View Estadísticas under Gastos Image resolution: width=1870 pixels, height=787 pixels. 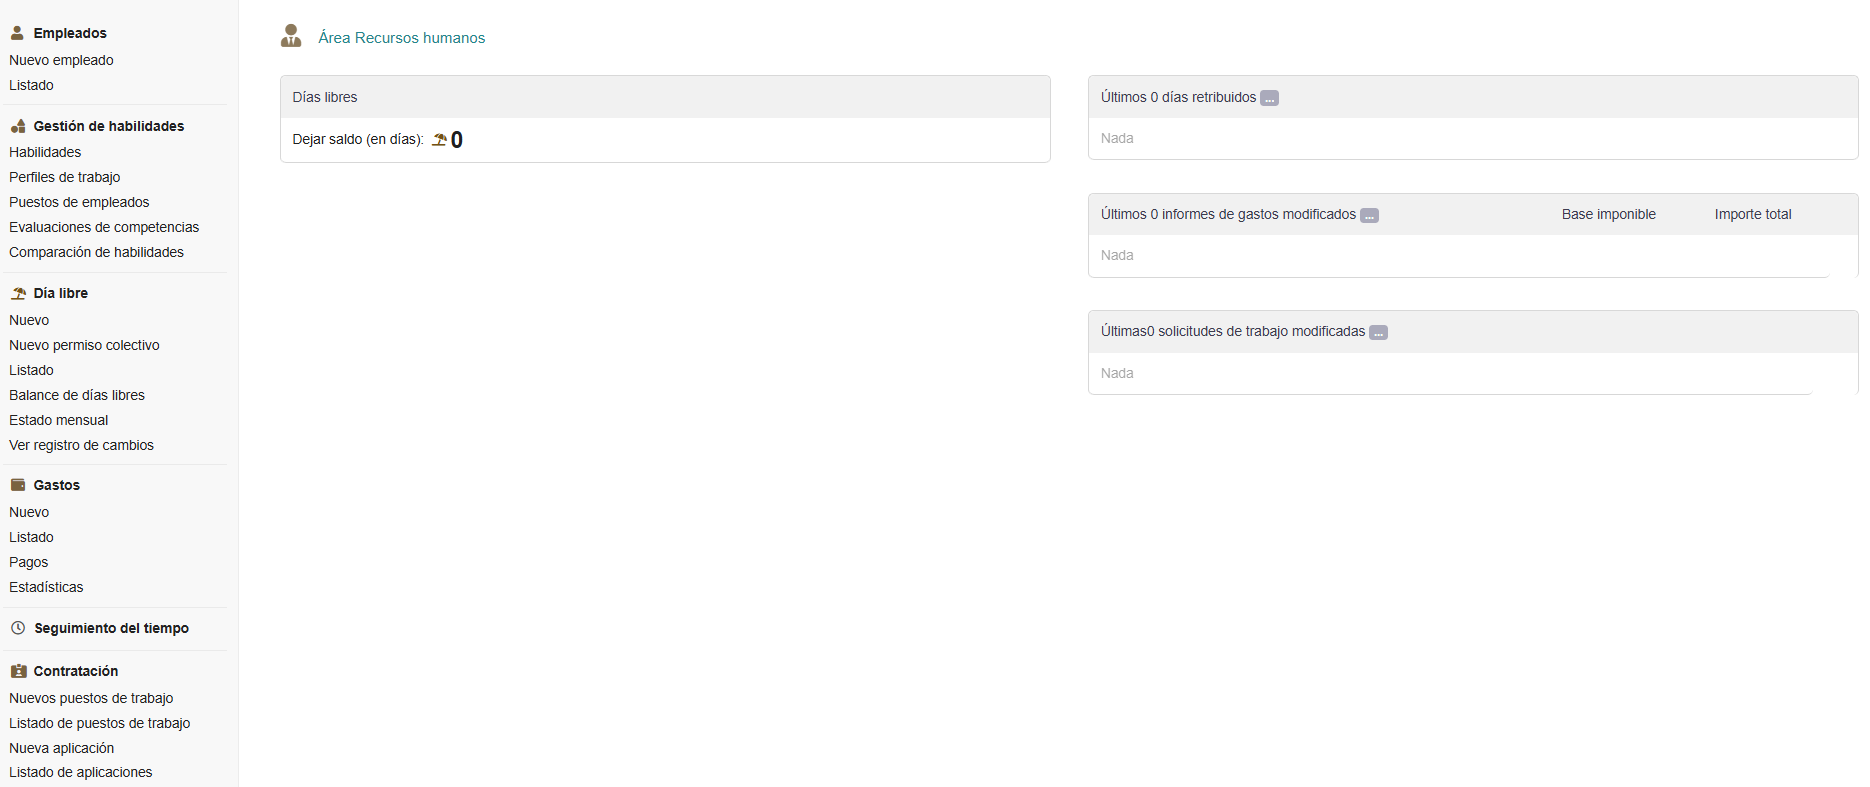pos(46,587)
